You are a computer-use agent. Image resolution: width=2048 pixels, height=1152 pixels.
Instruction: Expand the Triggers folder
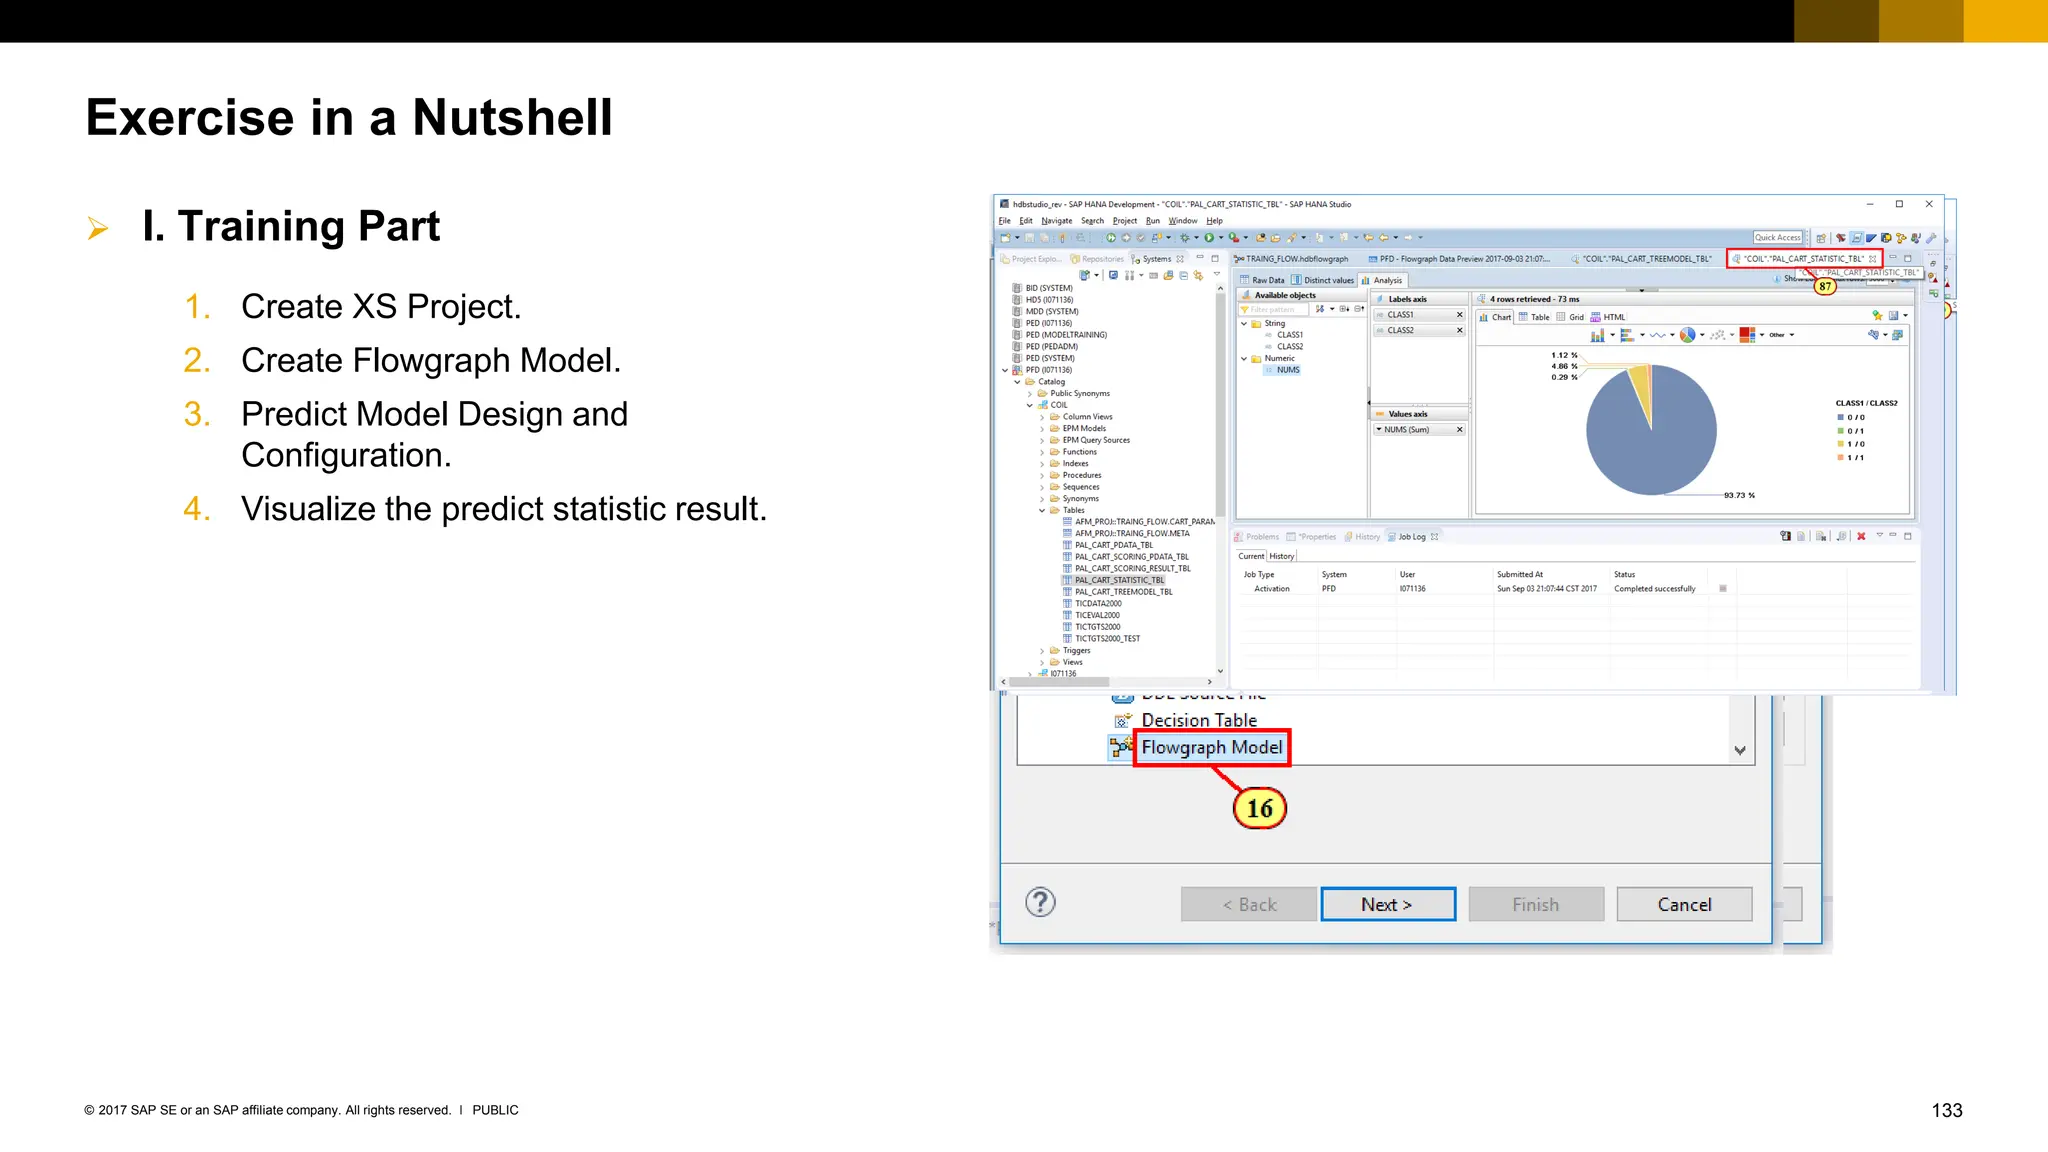[1042, 651]
